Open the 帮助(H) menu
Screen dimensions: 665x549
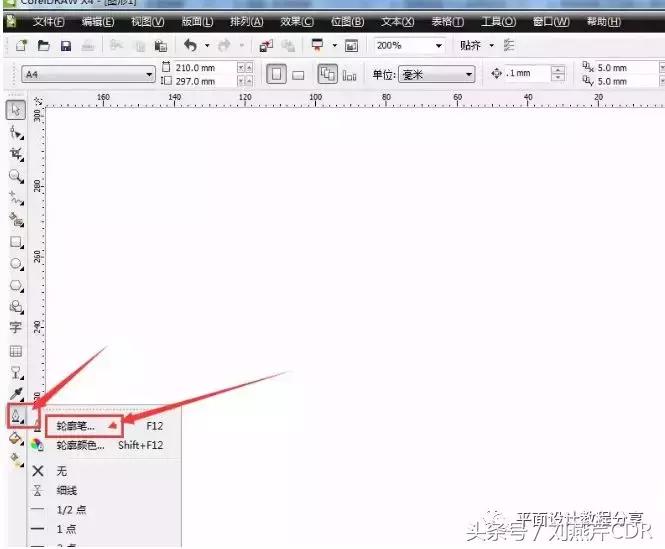point(604,22)
